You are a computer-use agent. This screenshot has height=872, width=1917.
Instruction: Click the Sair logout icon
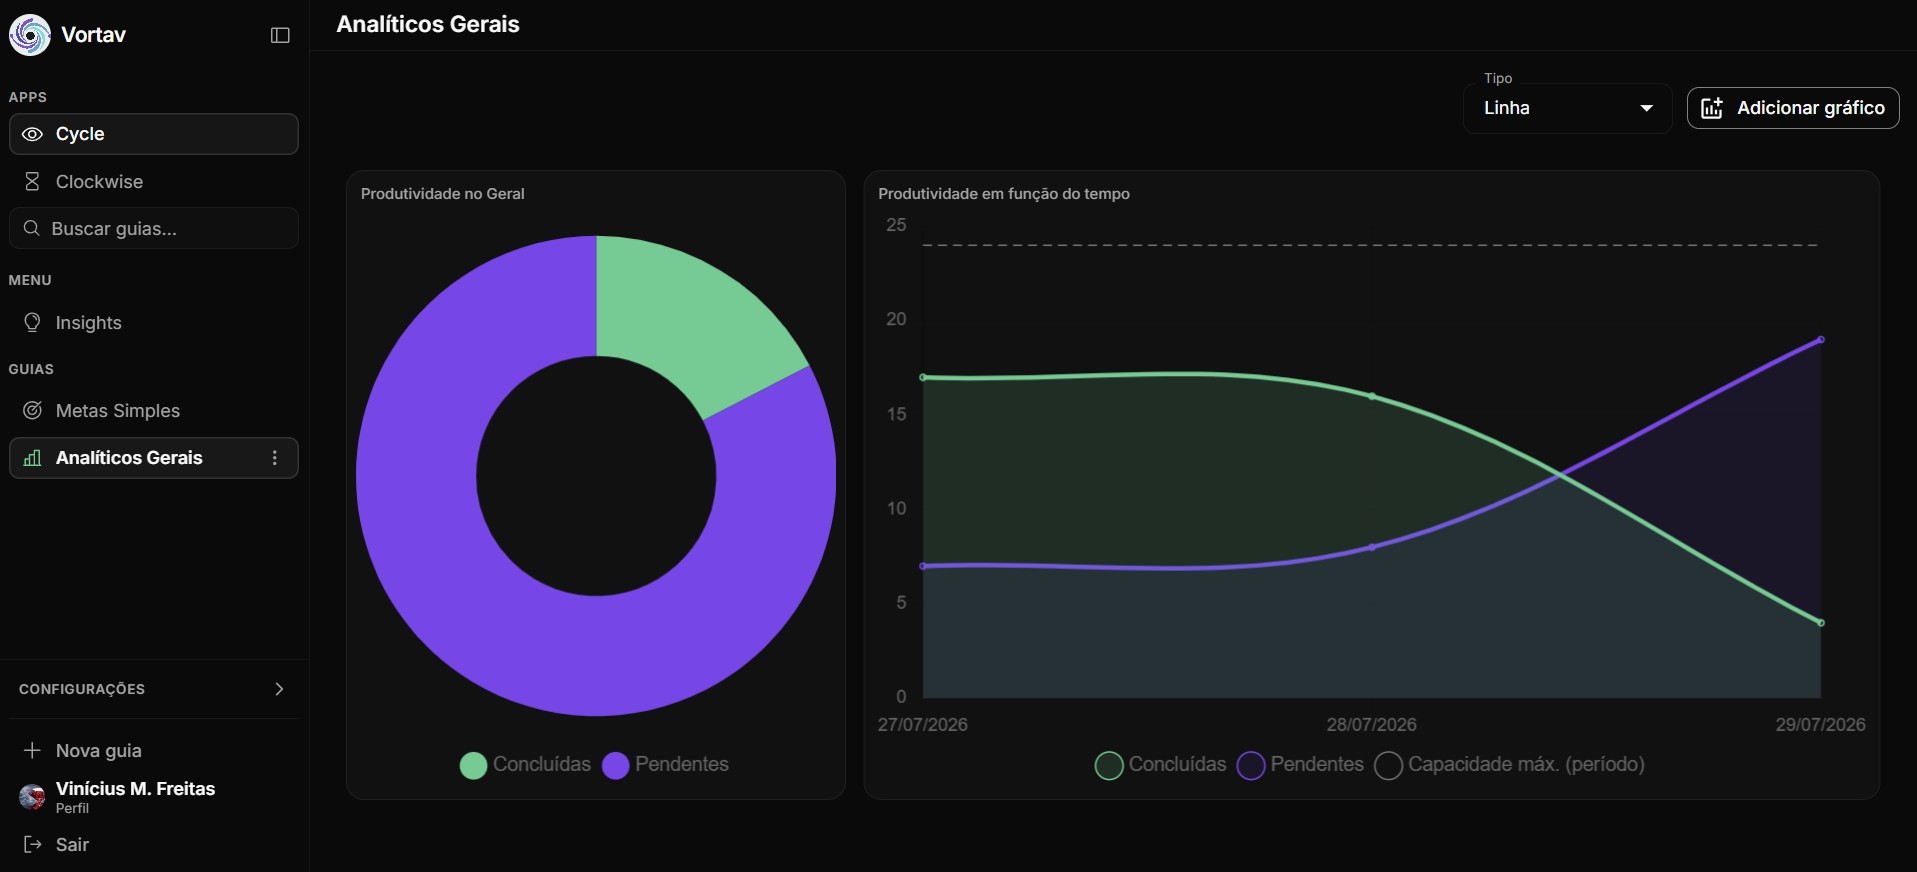[x=32, y=844]
